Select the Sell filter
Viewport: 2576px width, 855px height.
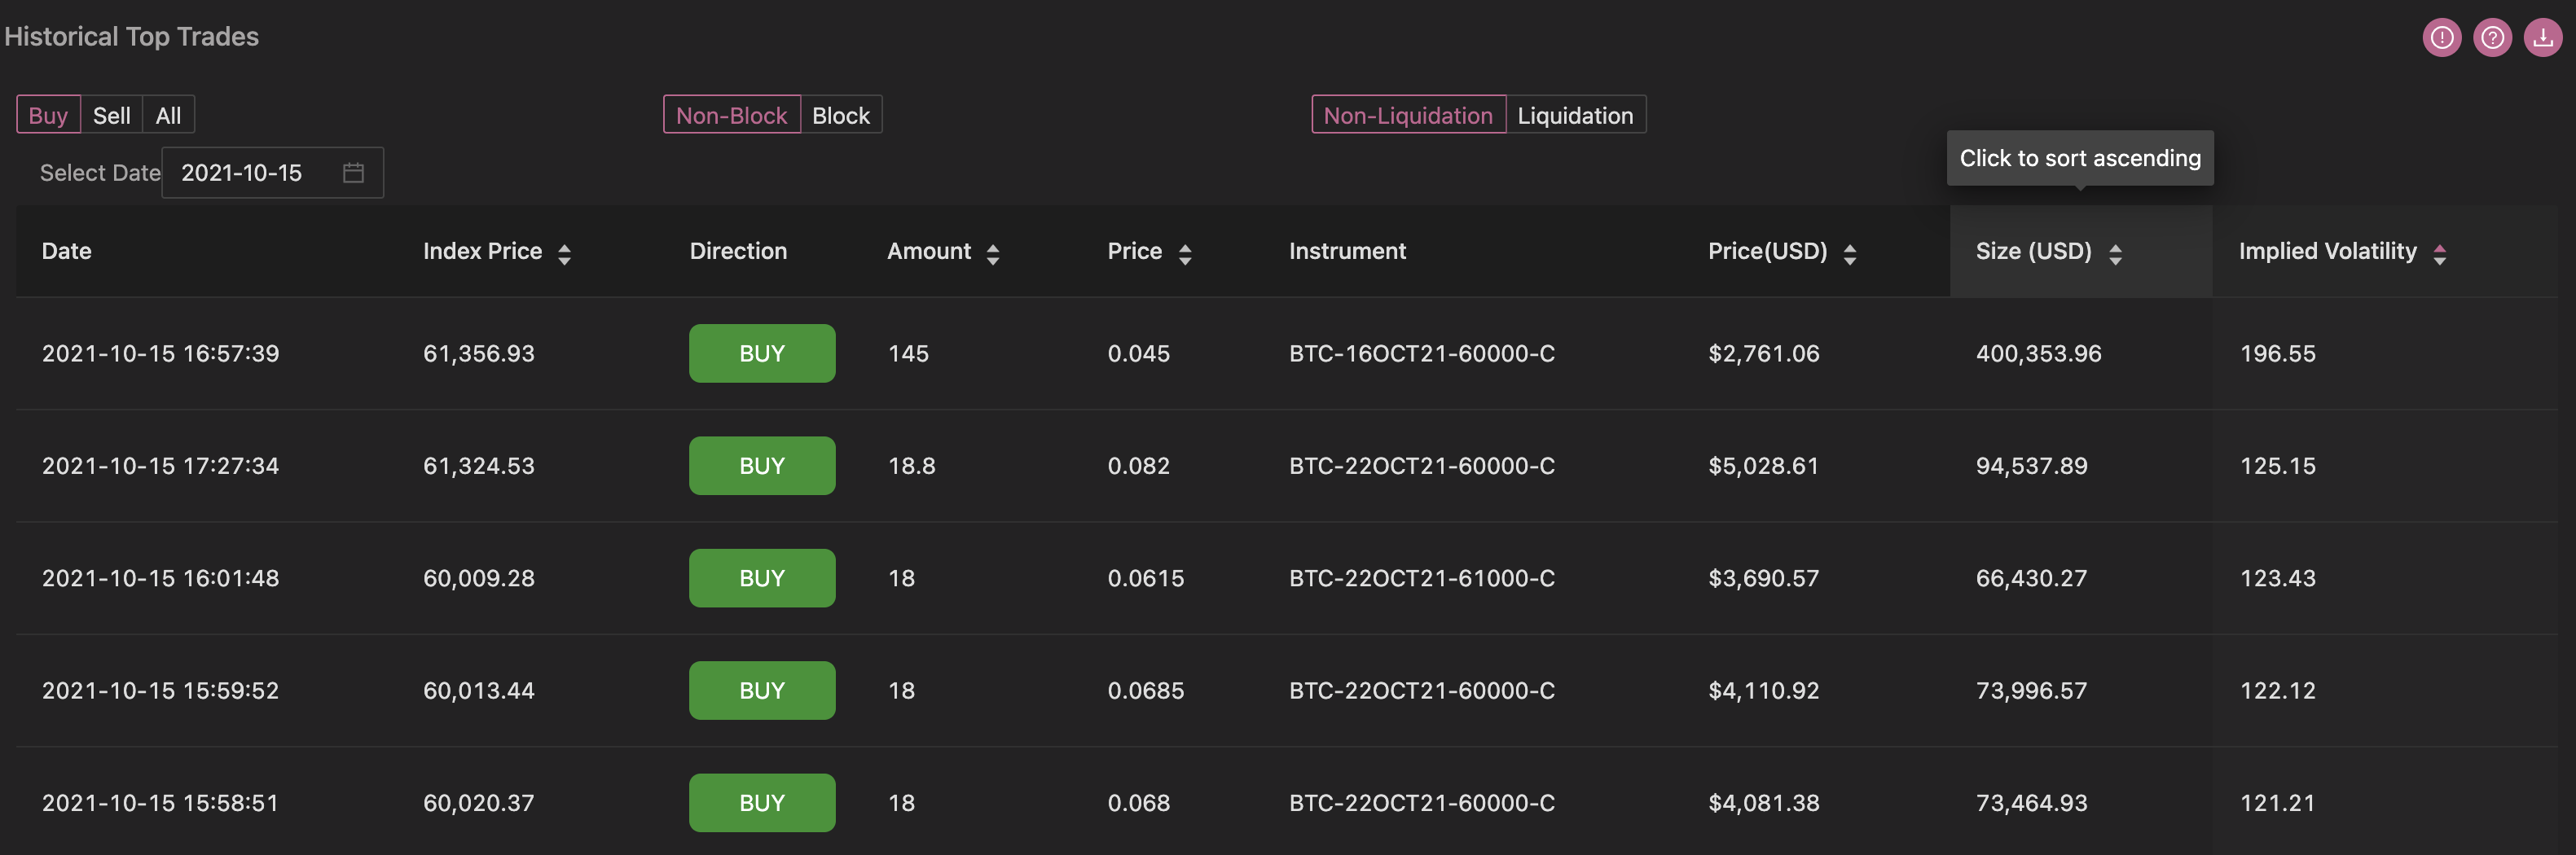(x=112, y=115)
